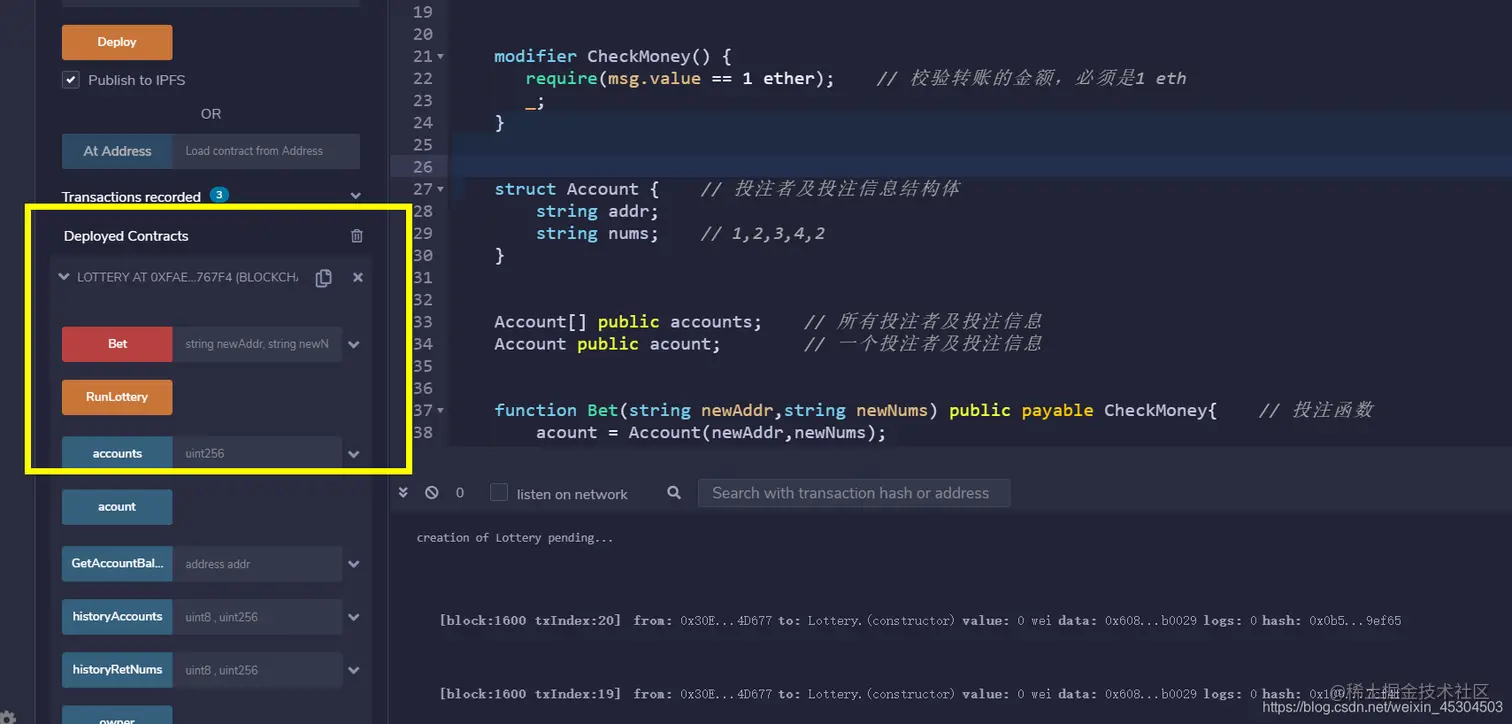Fold the Account struct at line 27
Screen dimensions: 1512x724
[x=441, y=189]
